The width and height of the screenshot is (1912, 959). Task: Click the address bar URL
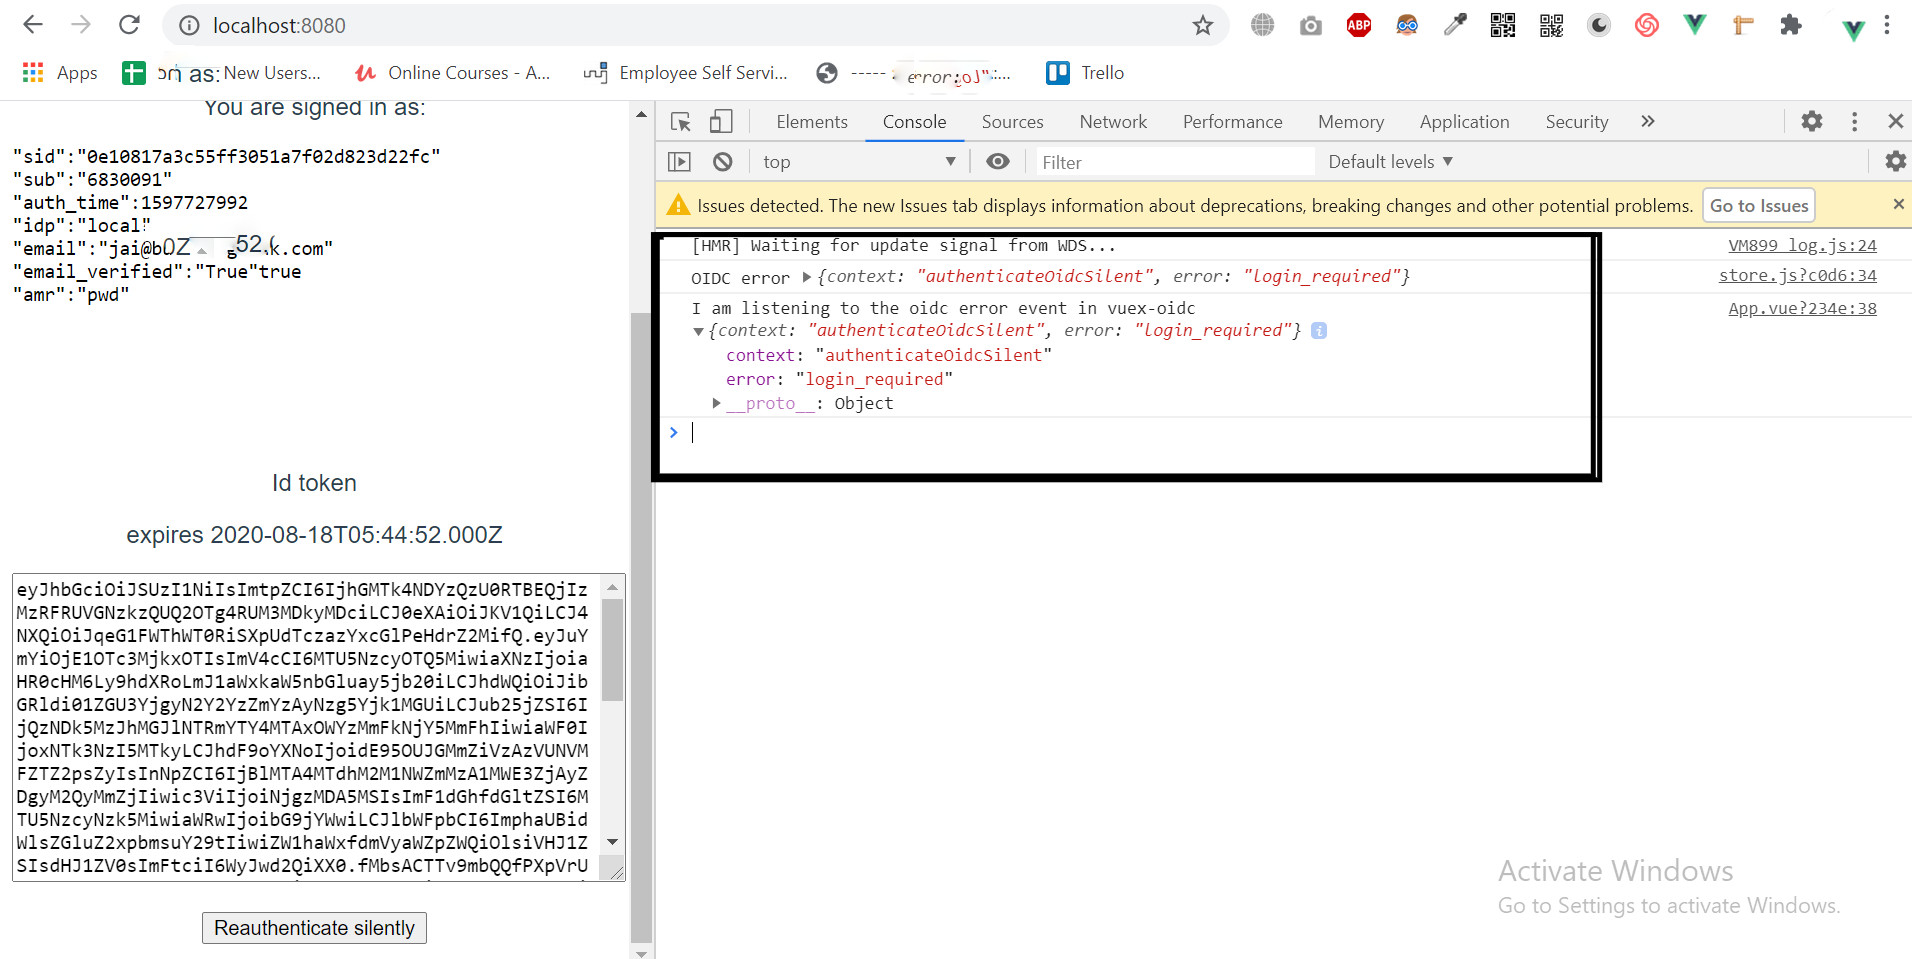tap(279, 25)
